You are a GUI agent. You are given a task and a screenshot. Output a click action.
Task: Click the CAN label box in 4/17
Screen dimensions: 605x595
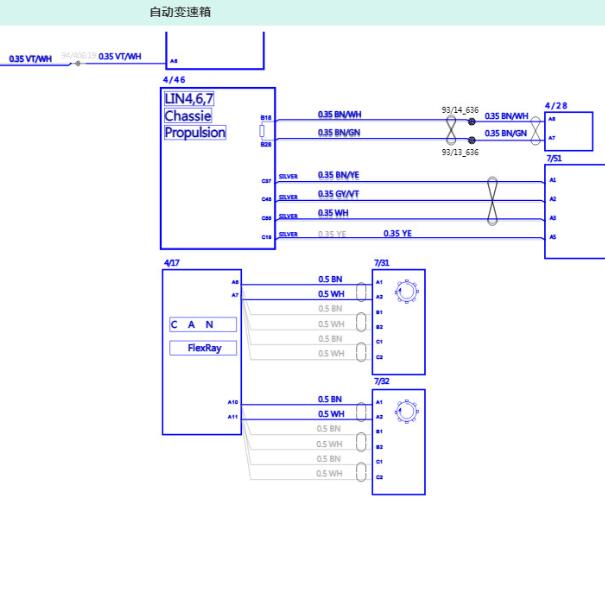pos(203,325)
